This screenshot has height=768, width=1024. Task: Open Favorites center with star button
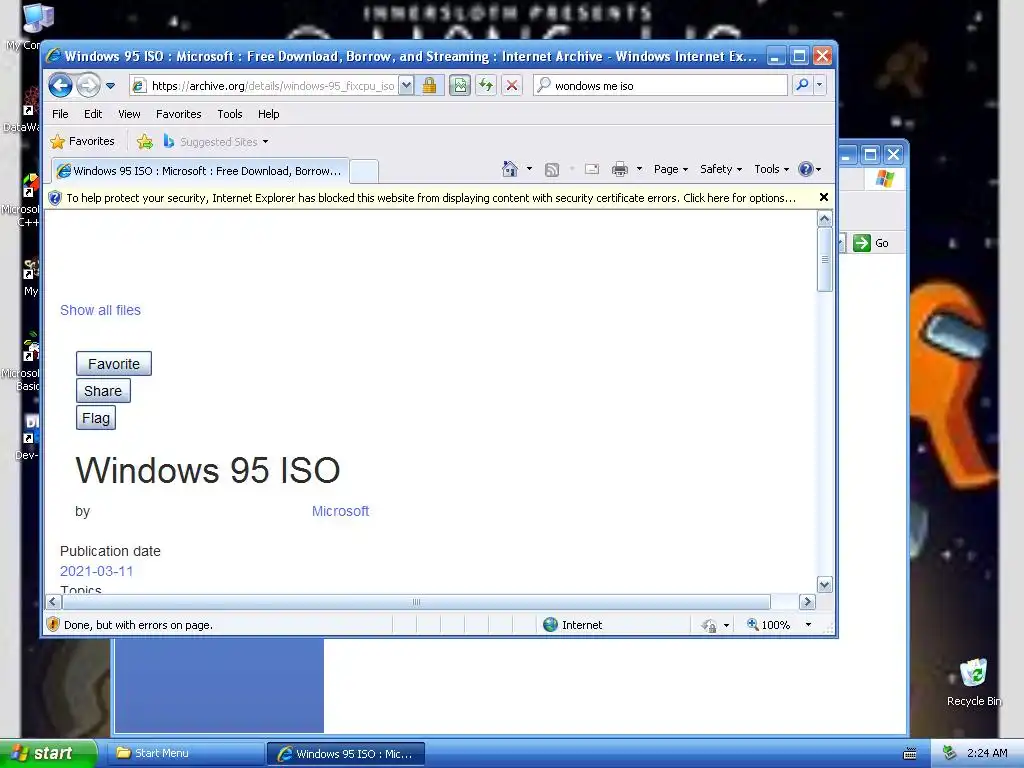(x=82, y=142)
